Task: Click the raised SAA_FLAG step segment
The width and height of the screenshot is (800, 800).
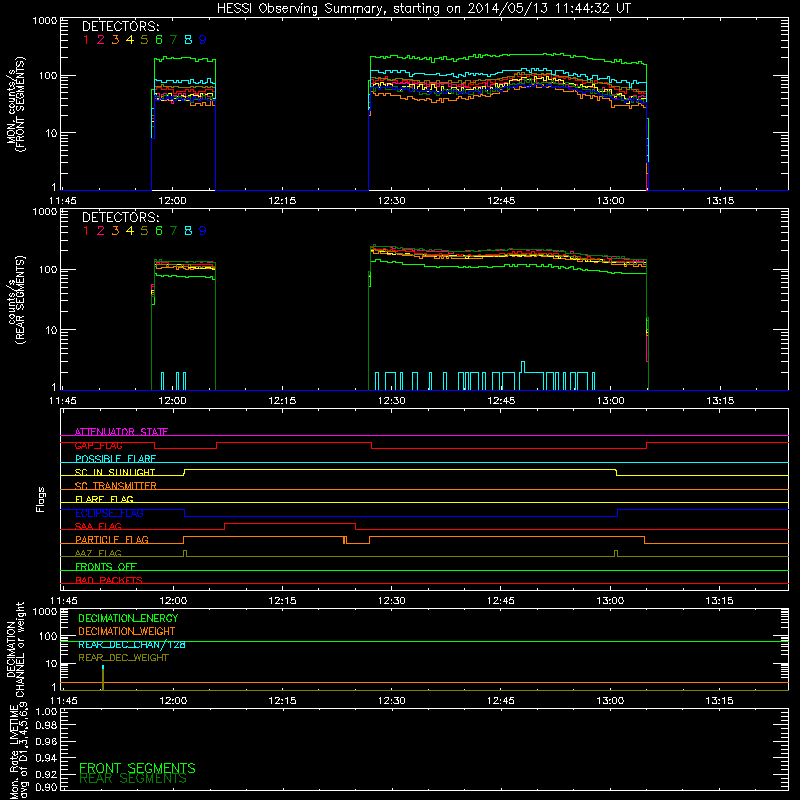Action: pyautogui.click(x=290, y=523)
